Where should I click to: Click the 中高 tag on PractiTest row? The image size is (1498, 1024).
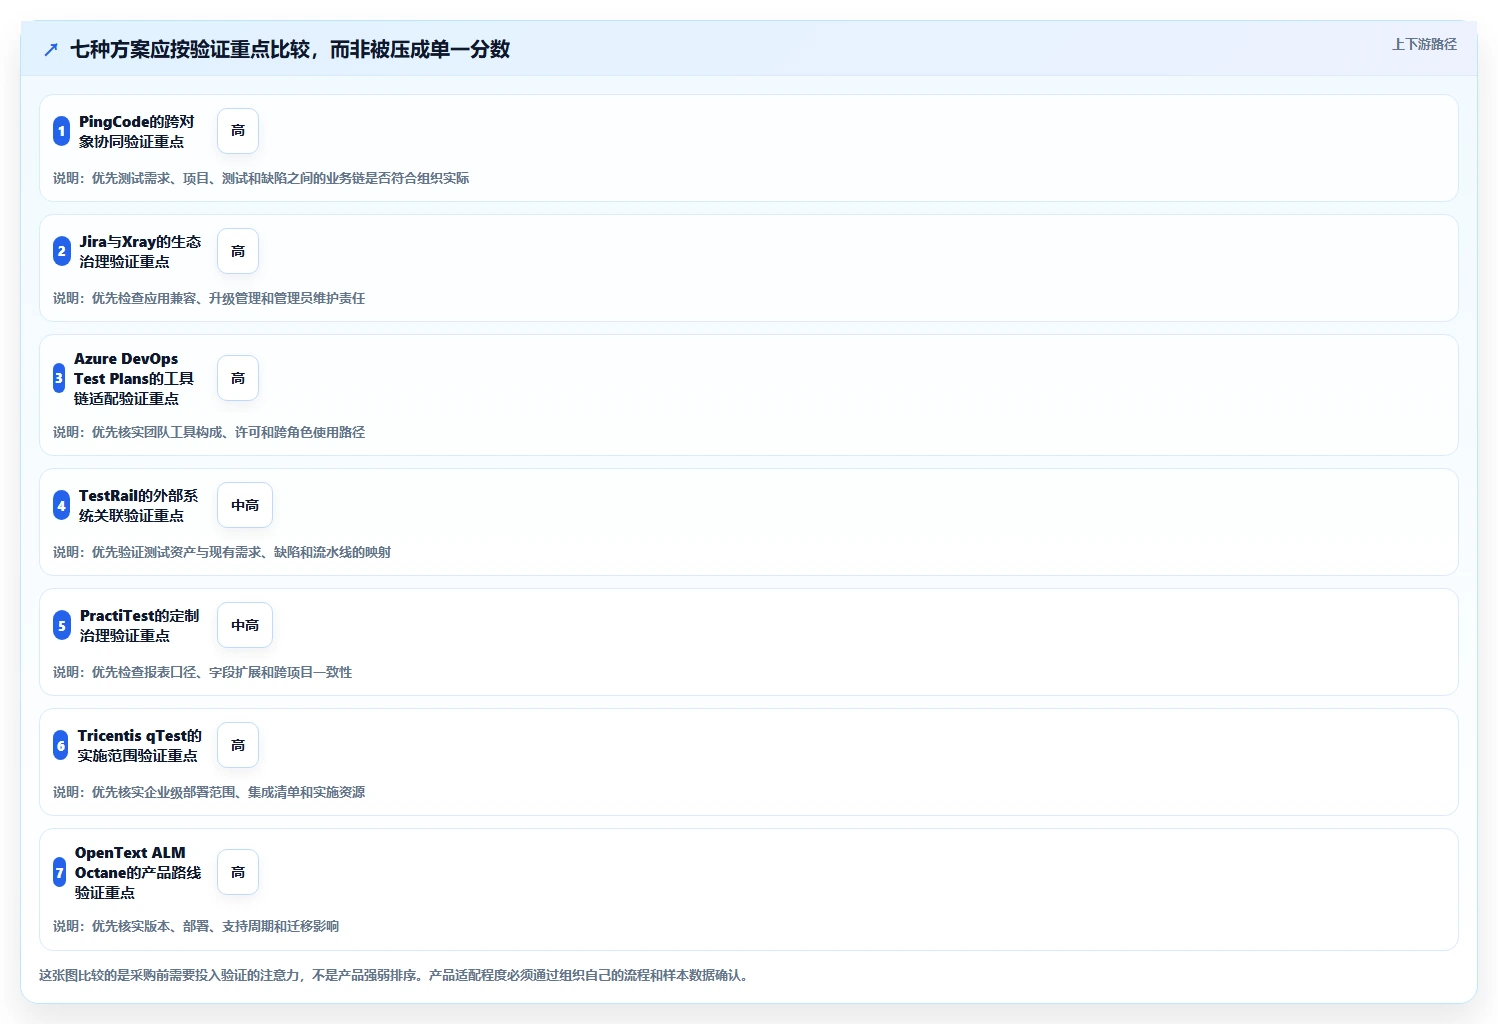(x=245, y=625)
